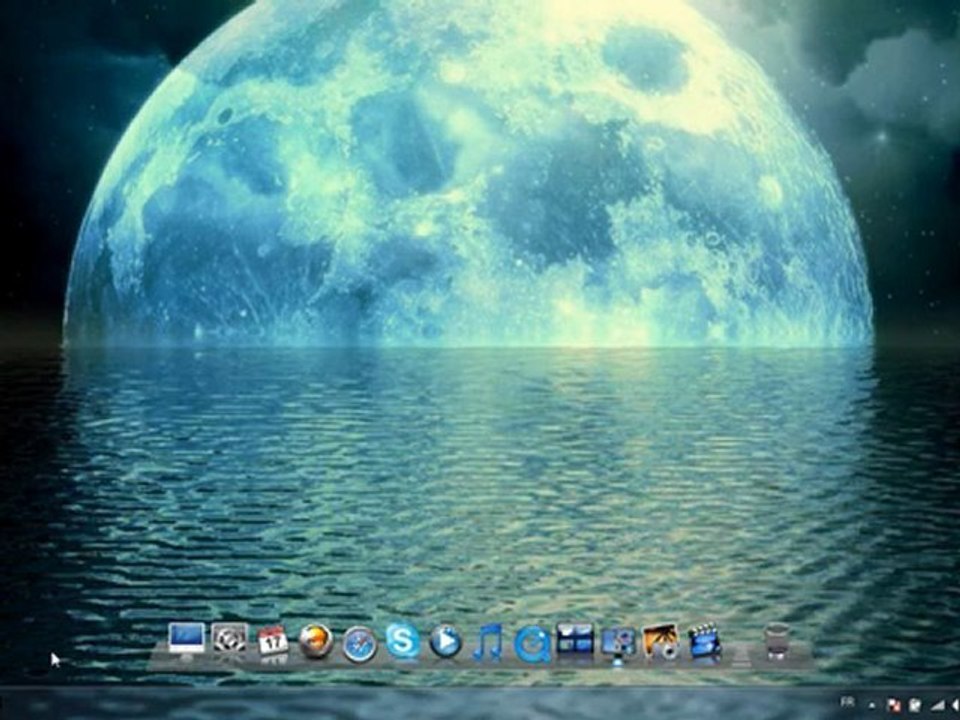Open the computer monitor icon in the dock
Screen dimensions: 960x720
click(186, 640)
